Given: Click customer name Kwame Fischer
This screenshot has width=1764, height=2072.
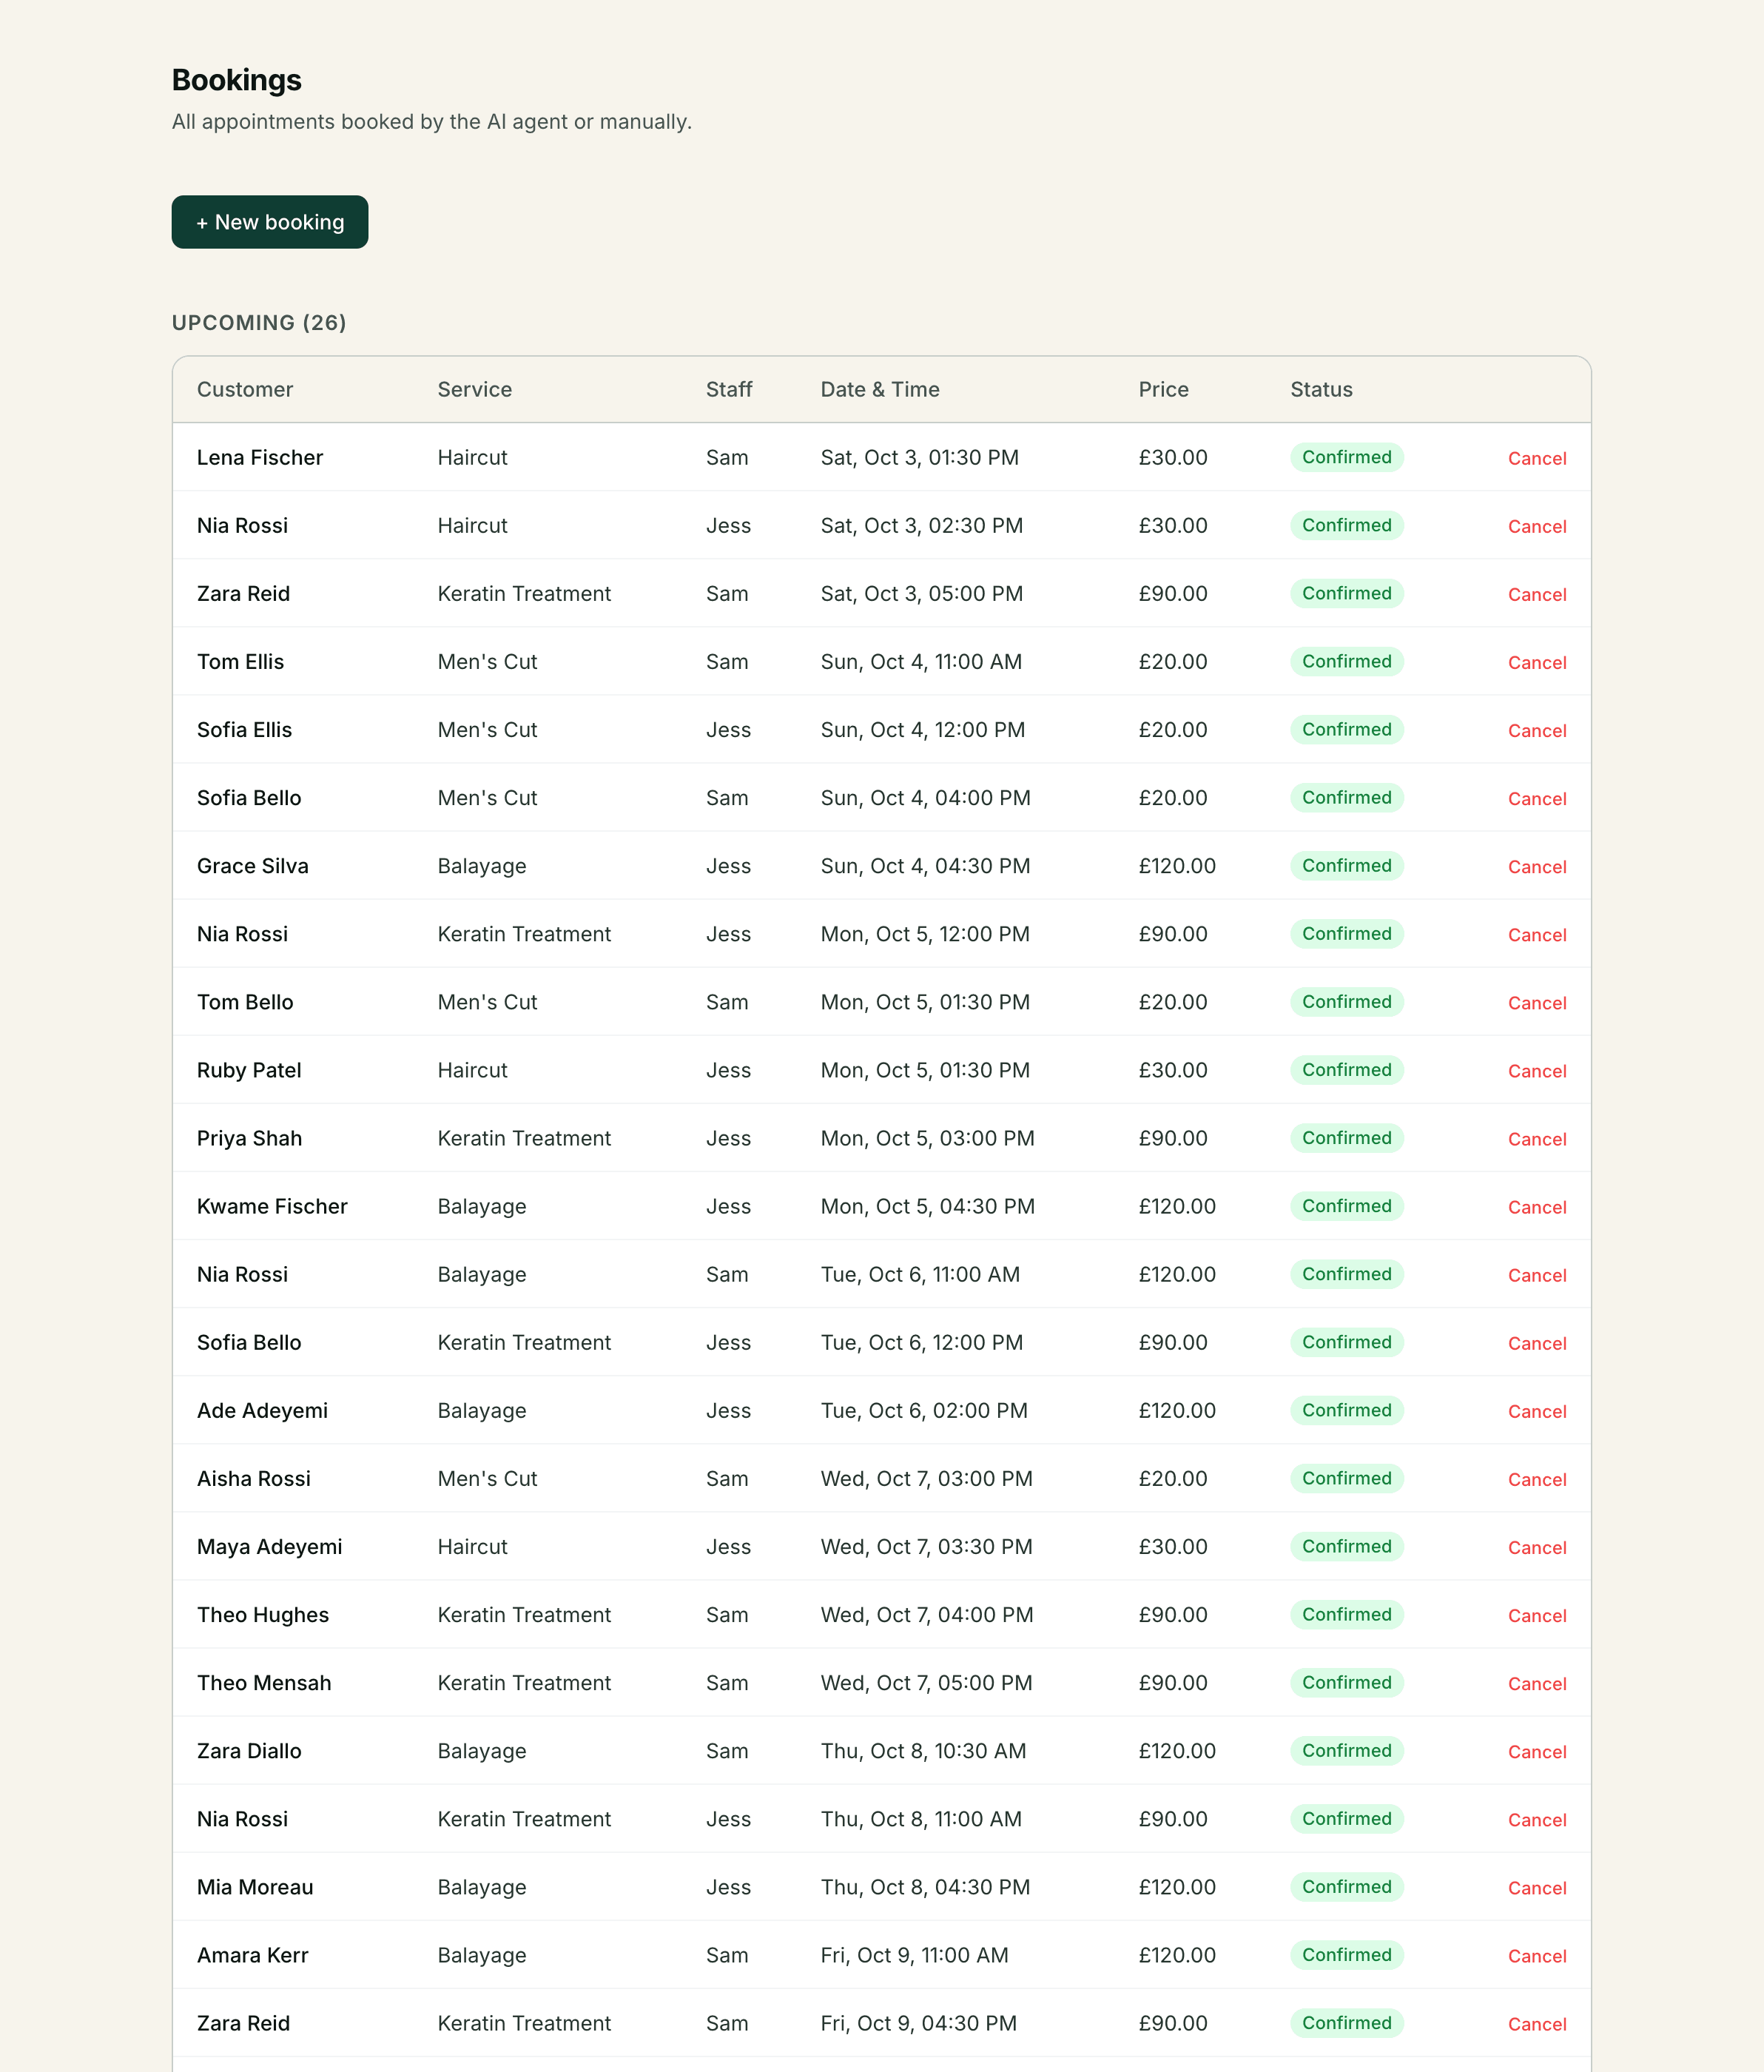Looking at the screenshot, I should (272, 1206).
